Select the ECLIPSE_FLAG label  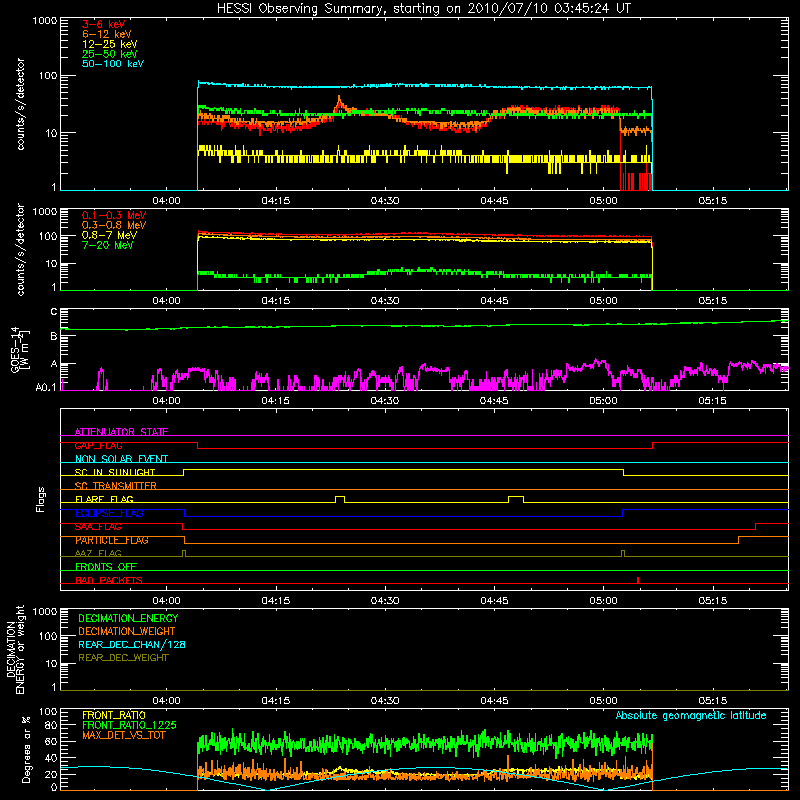coord(109,513)
